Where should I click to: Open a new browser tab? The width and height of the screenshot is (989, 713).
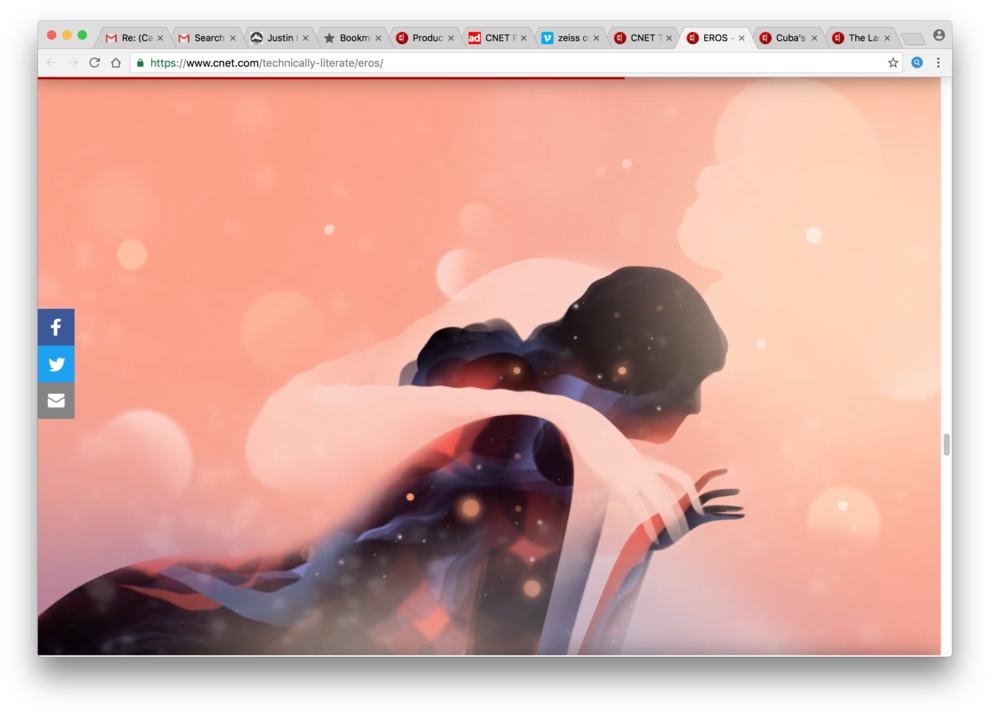pyautogui.click(x=913, y=36)
